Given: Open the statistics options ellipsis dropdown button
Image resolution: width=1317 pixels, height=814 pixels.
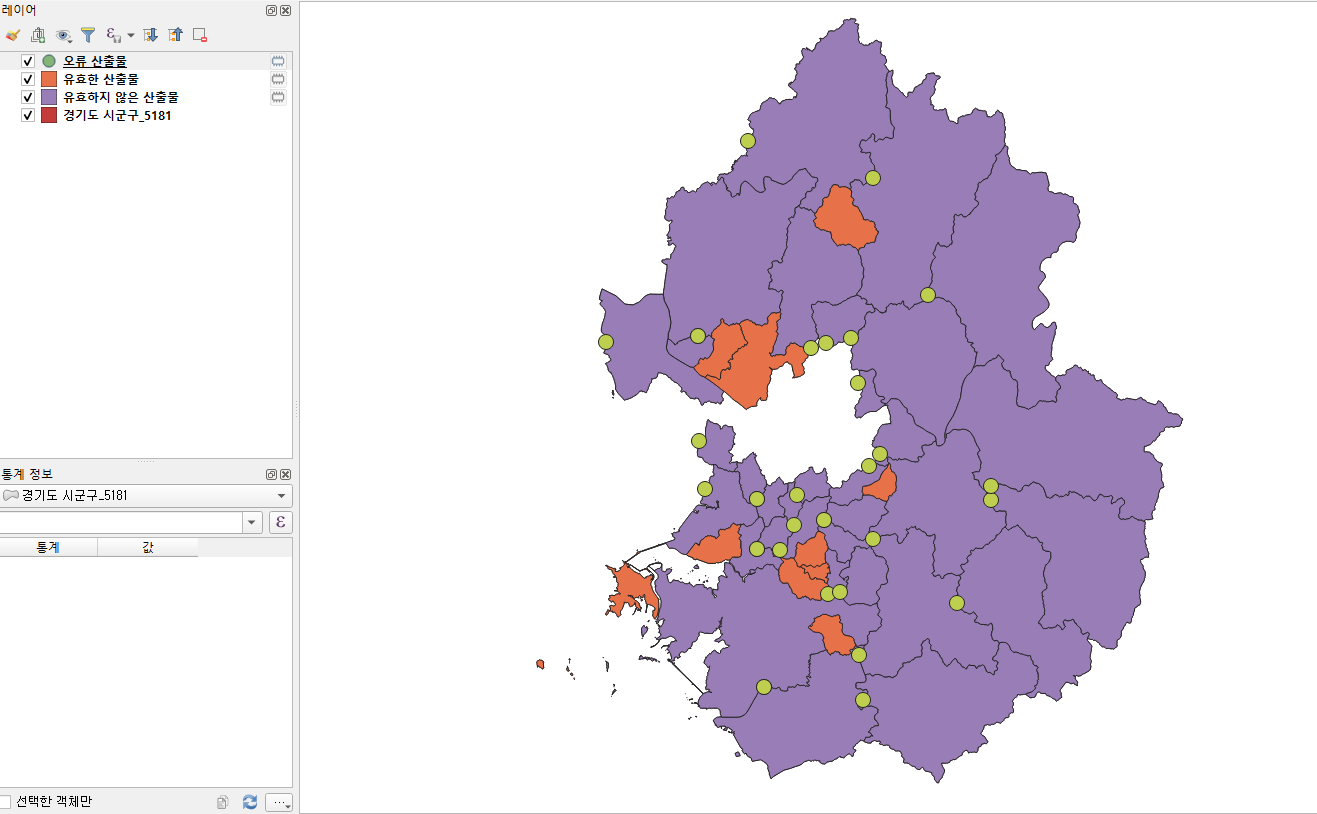Looking at the screenshot, I should 279,802.
